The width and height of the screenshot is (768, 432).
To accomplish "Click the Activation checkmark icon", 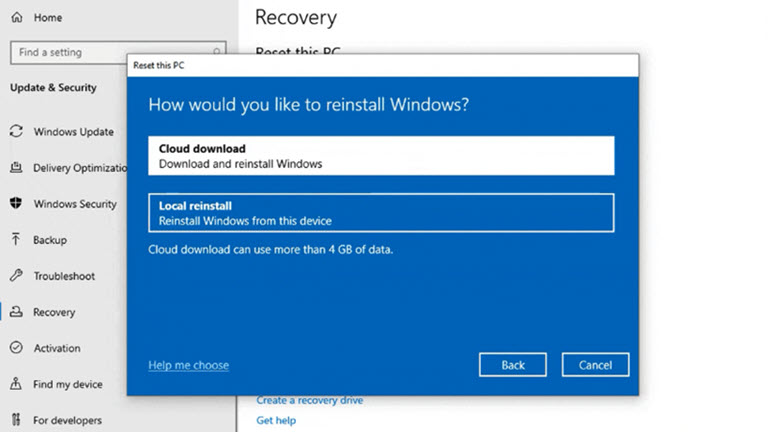I will 16,348.
